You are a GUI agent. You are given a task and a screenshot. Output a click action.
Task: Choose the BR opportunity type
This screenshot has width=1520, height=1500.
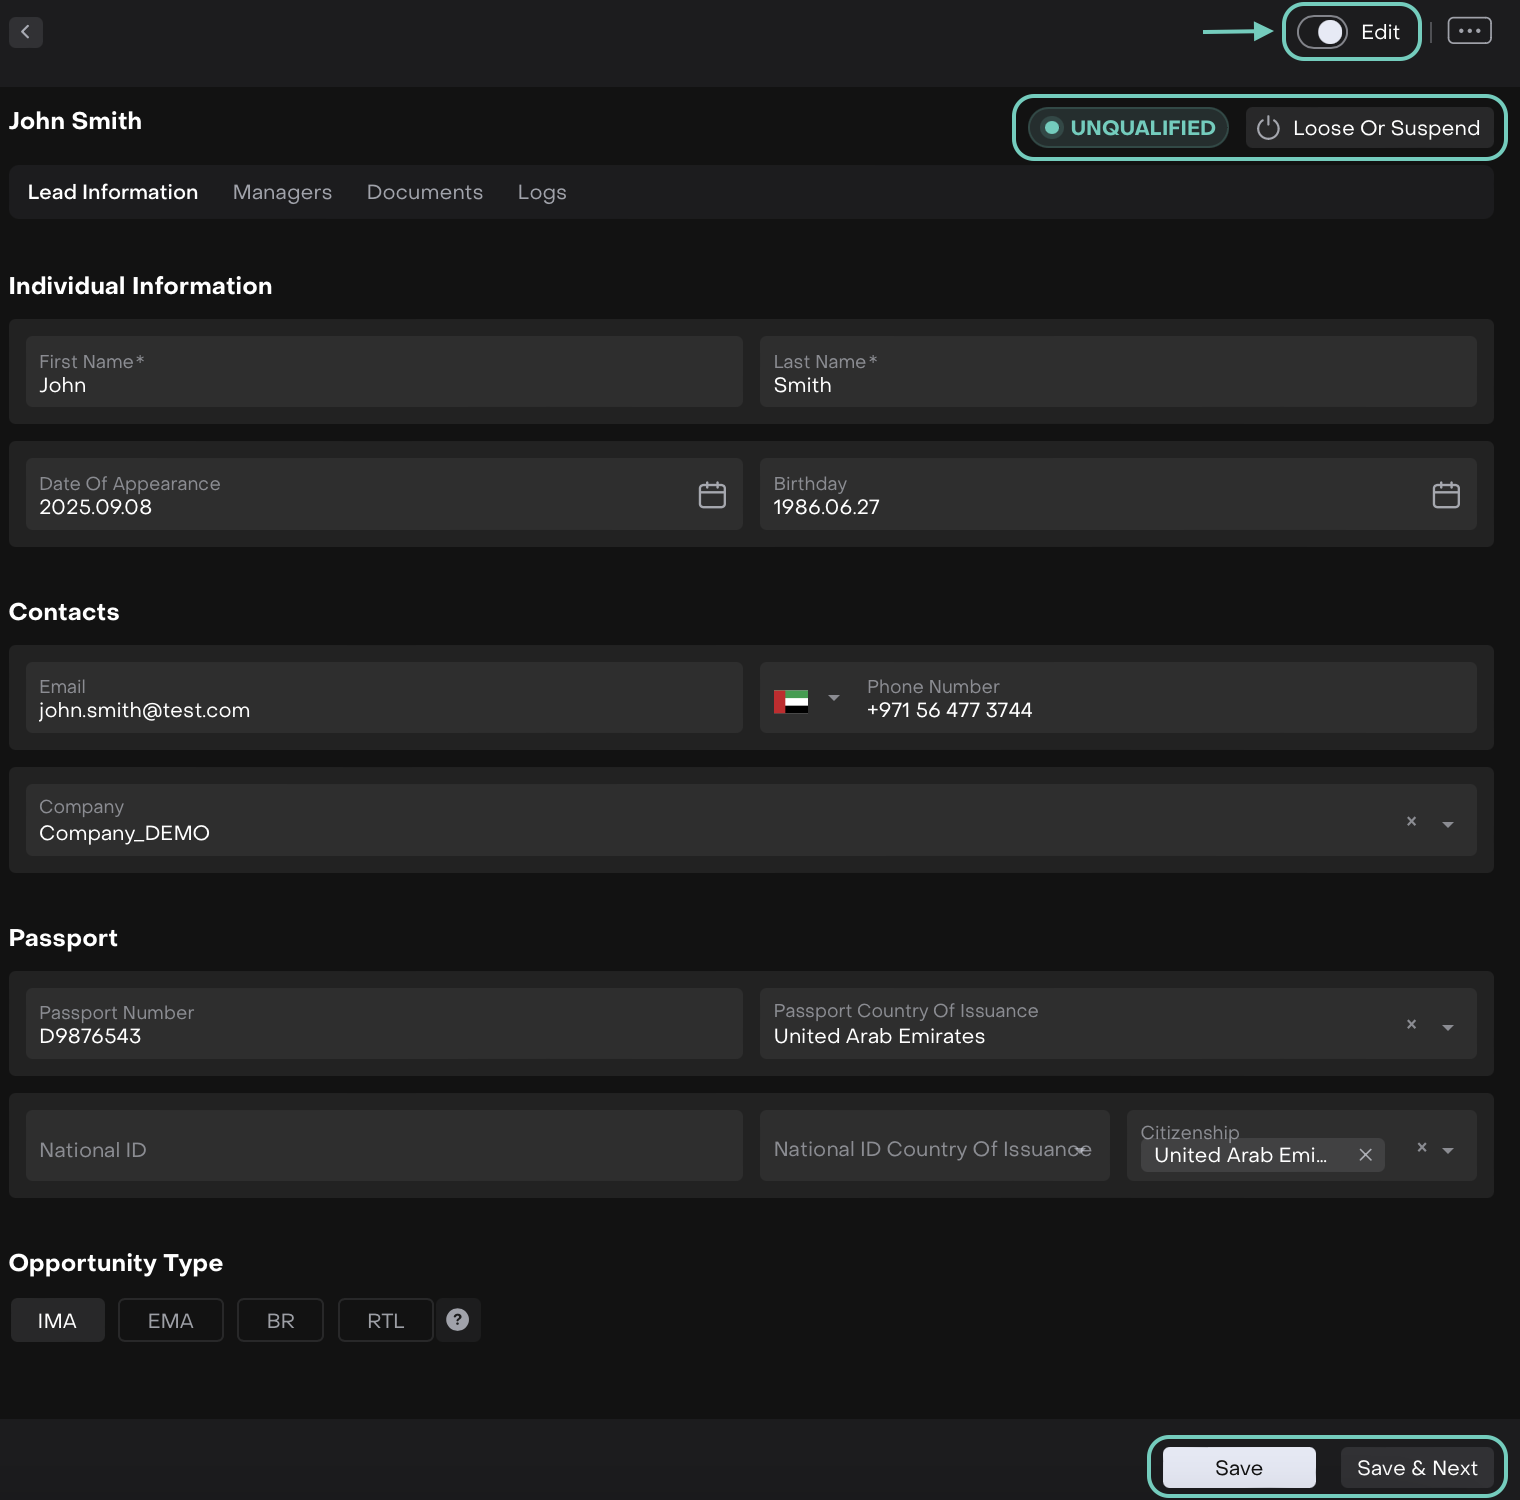(x=280, y=1321)
